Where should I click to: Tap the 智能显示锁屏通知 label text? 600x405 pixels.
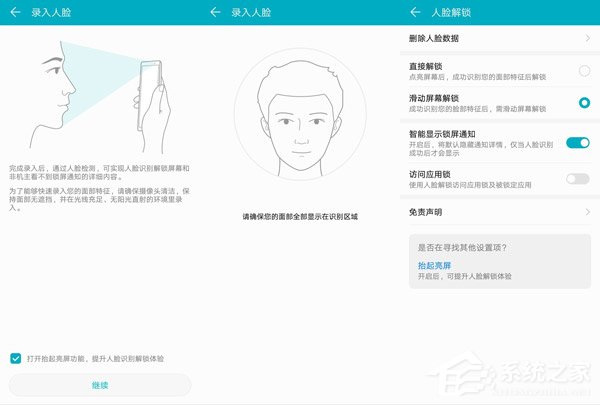(443, 133)
